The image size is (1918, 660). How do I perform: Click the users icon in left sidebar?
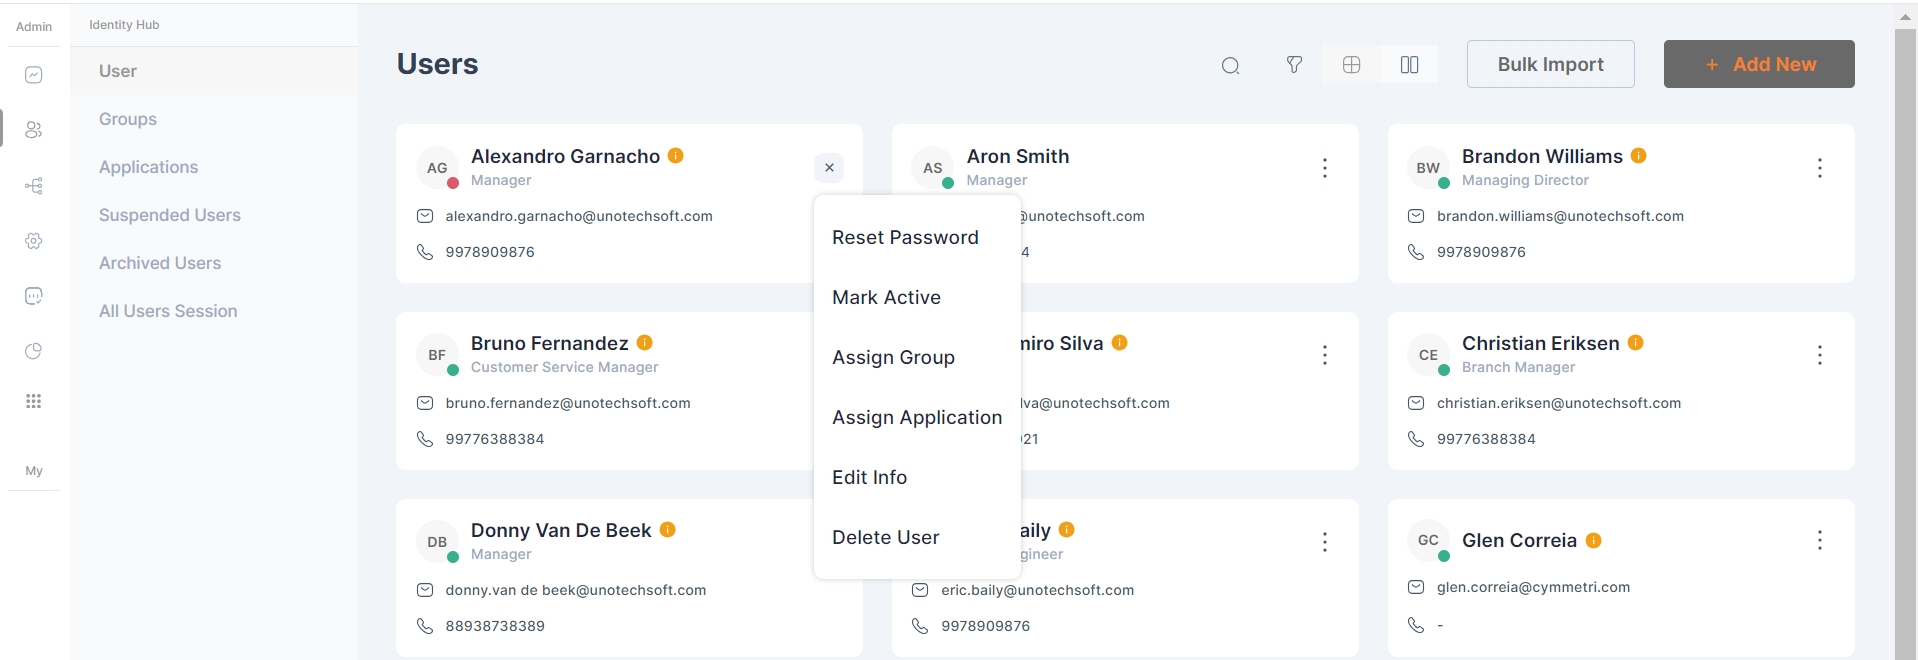(x=34, y=130)
